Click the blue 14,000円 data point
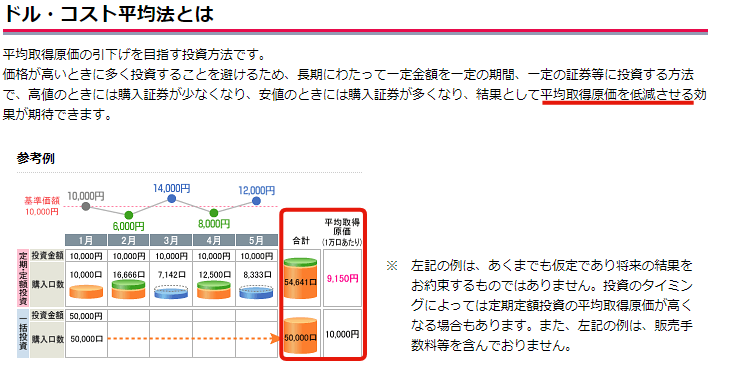 point(172,199)
